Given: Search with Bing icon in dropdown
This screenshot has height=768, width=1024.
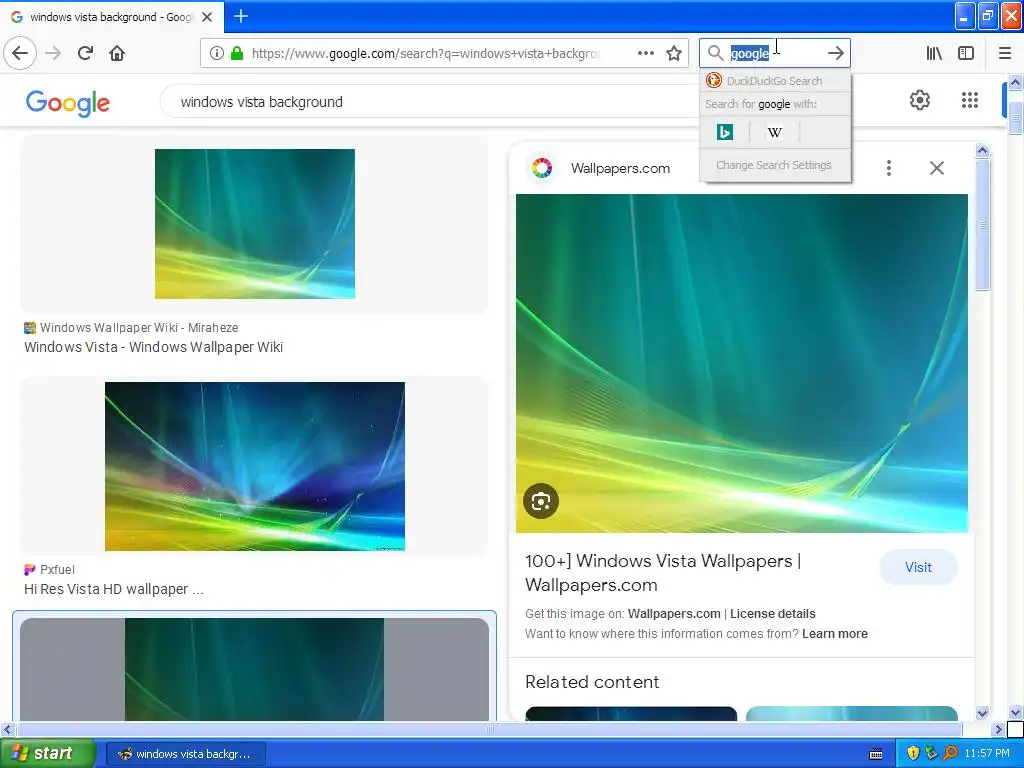Looking at the screenshot, I should click(x=724, y=132).
